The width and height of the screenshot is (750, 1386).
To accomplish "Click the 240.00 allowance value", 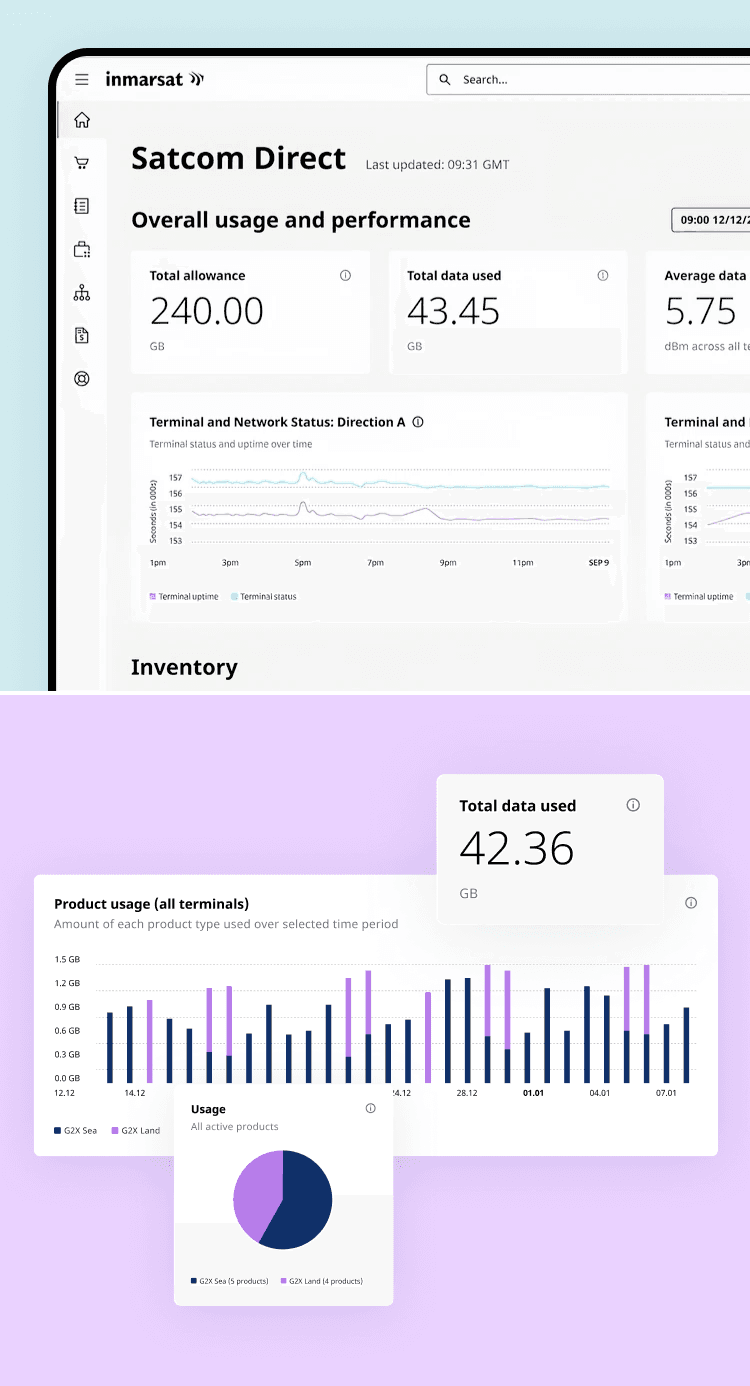I will [x=207, y=311].
